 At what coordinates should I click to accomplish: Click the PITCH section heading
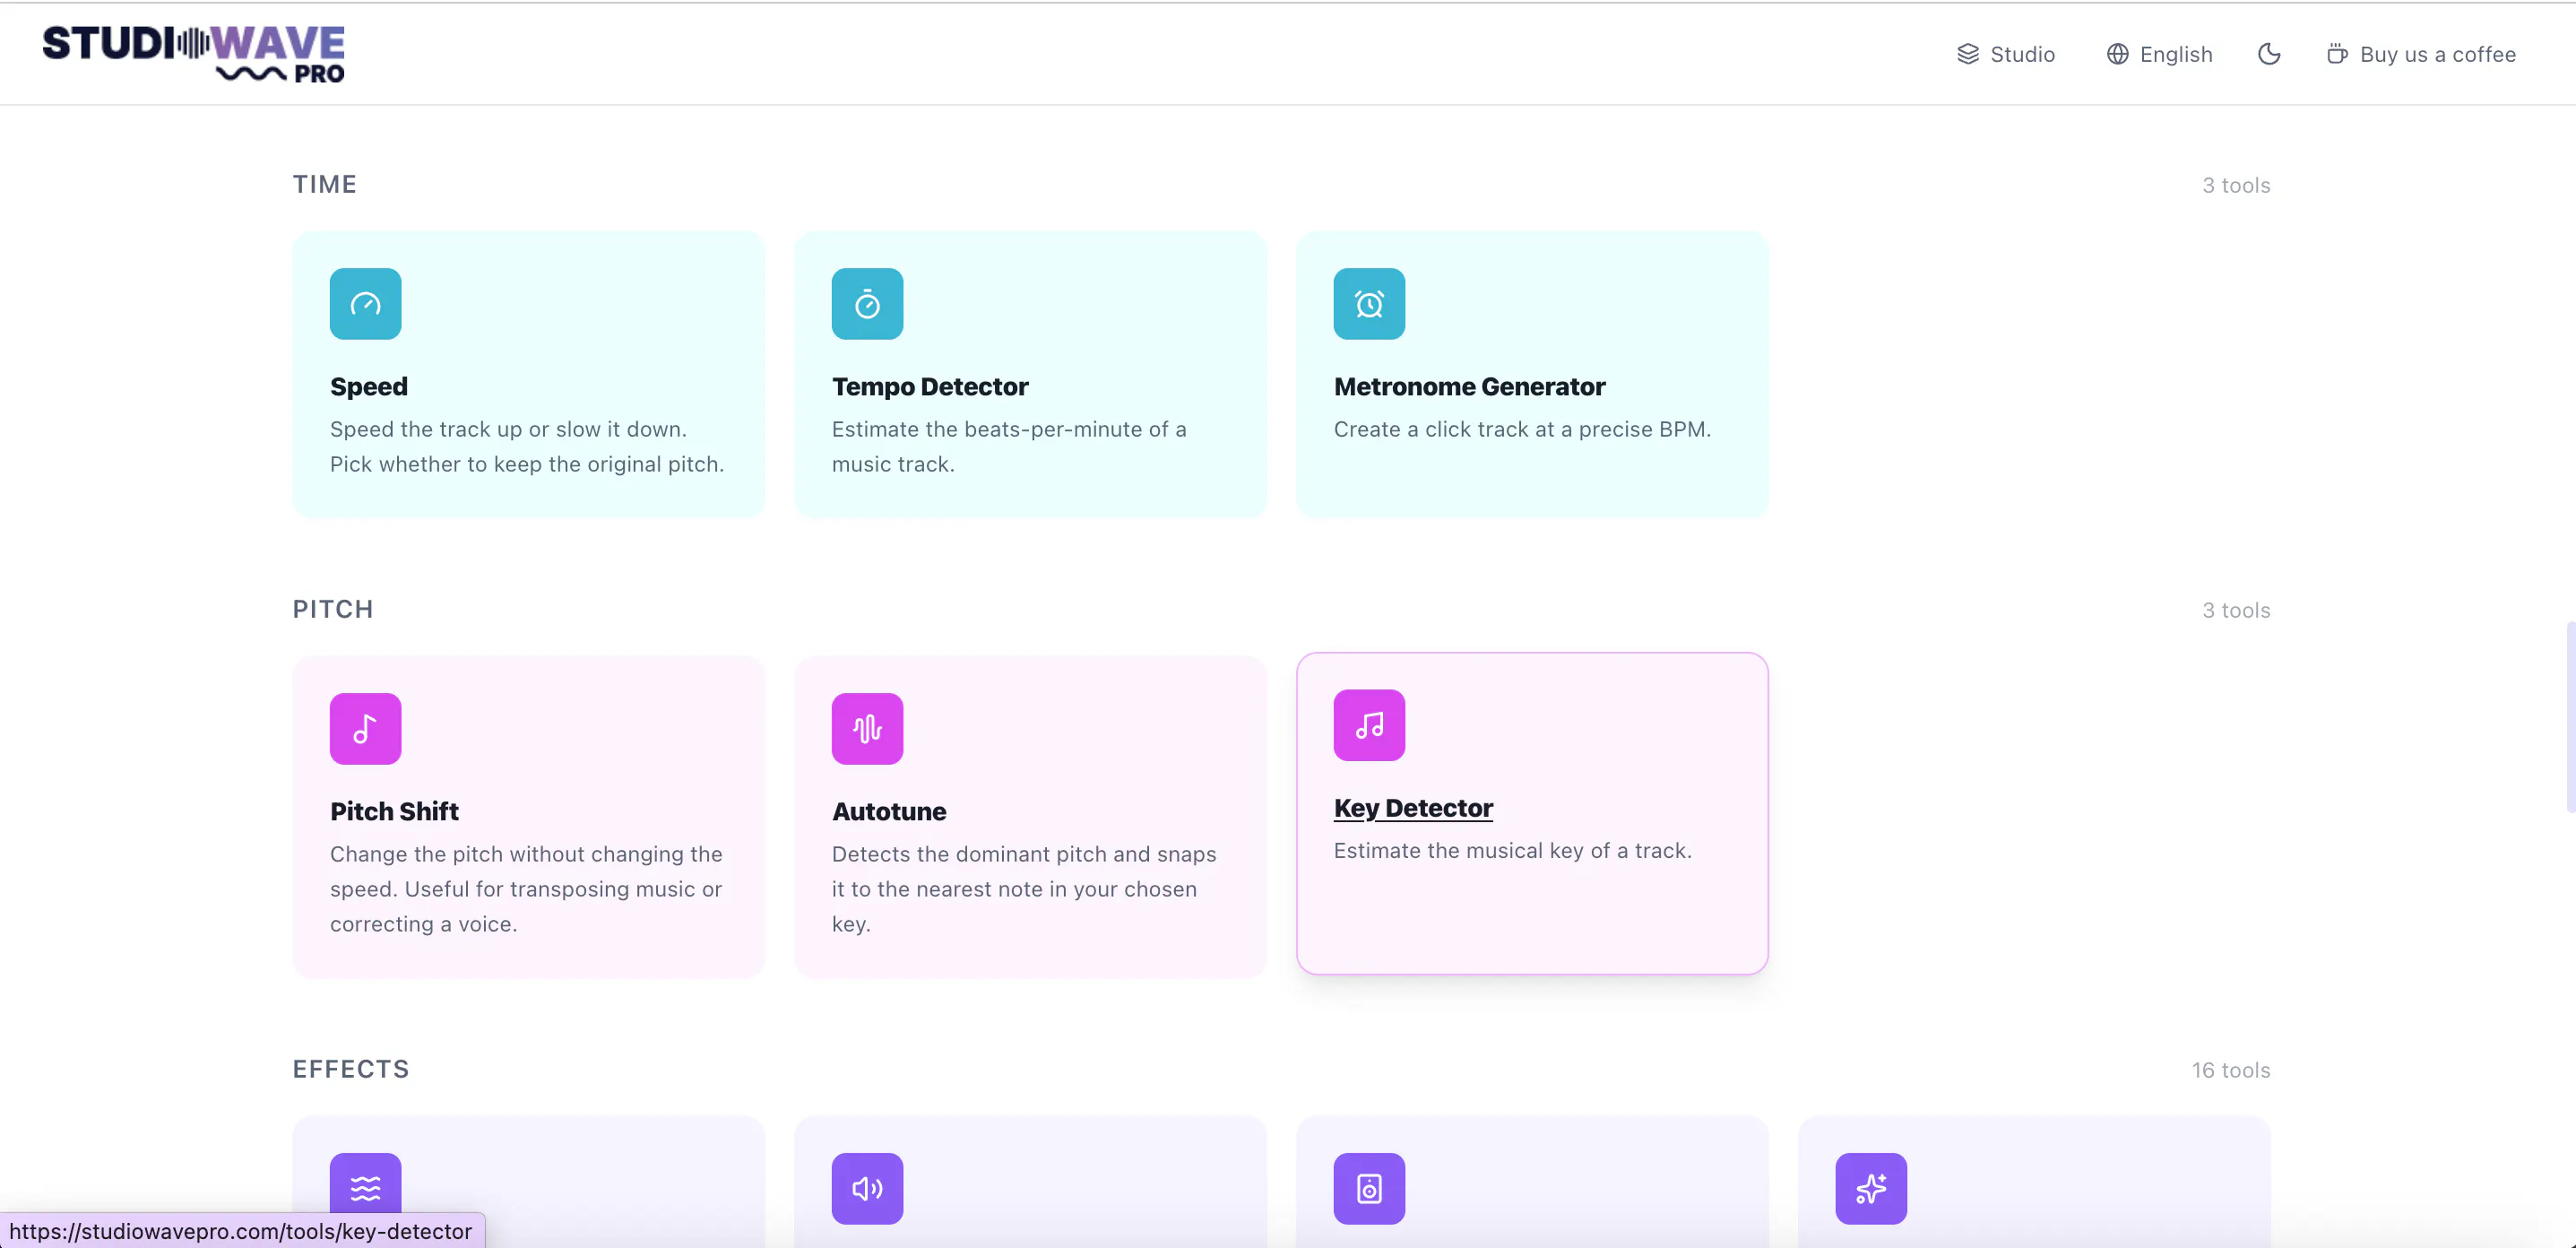(333, 610)
